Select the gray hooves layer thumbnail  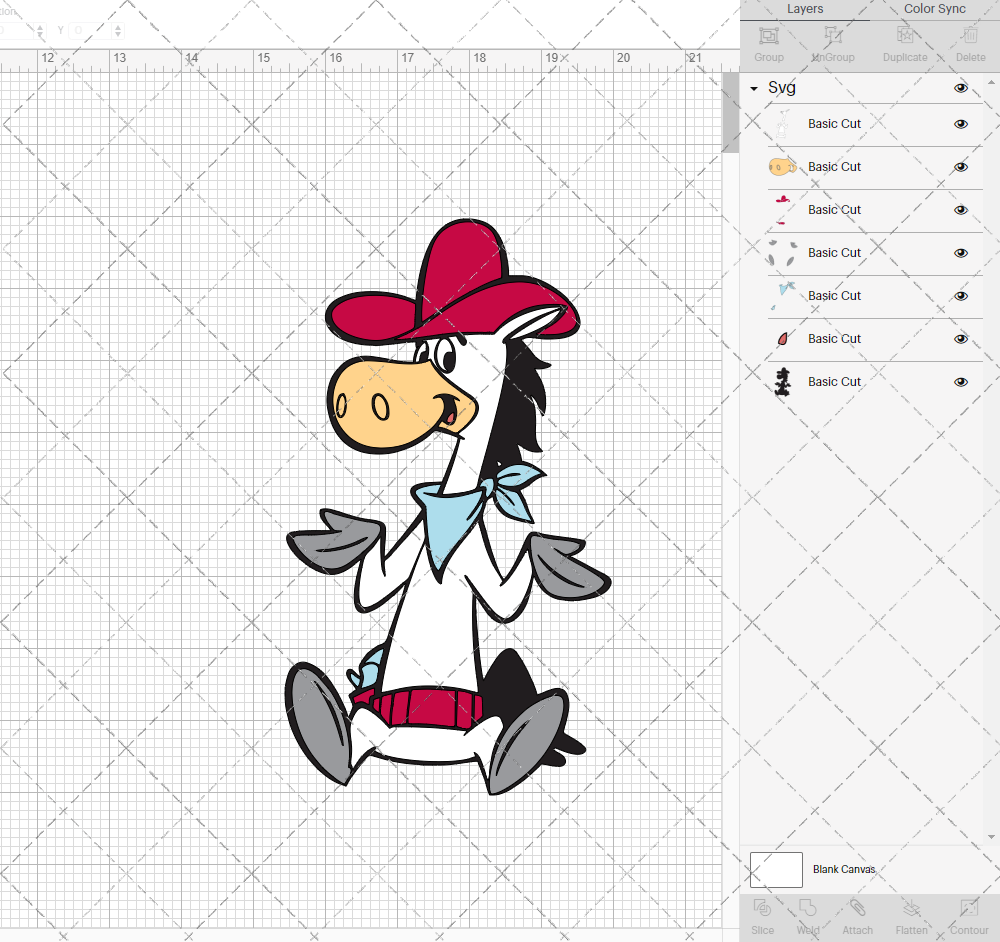click(x=783, y=253)
